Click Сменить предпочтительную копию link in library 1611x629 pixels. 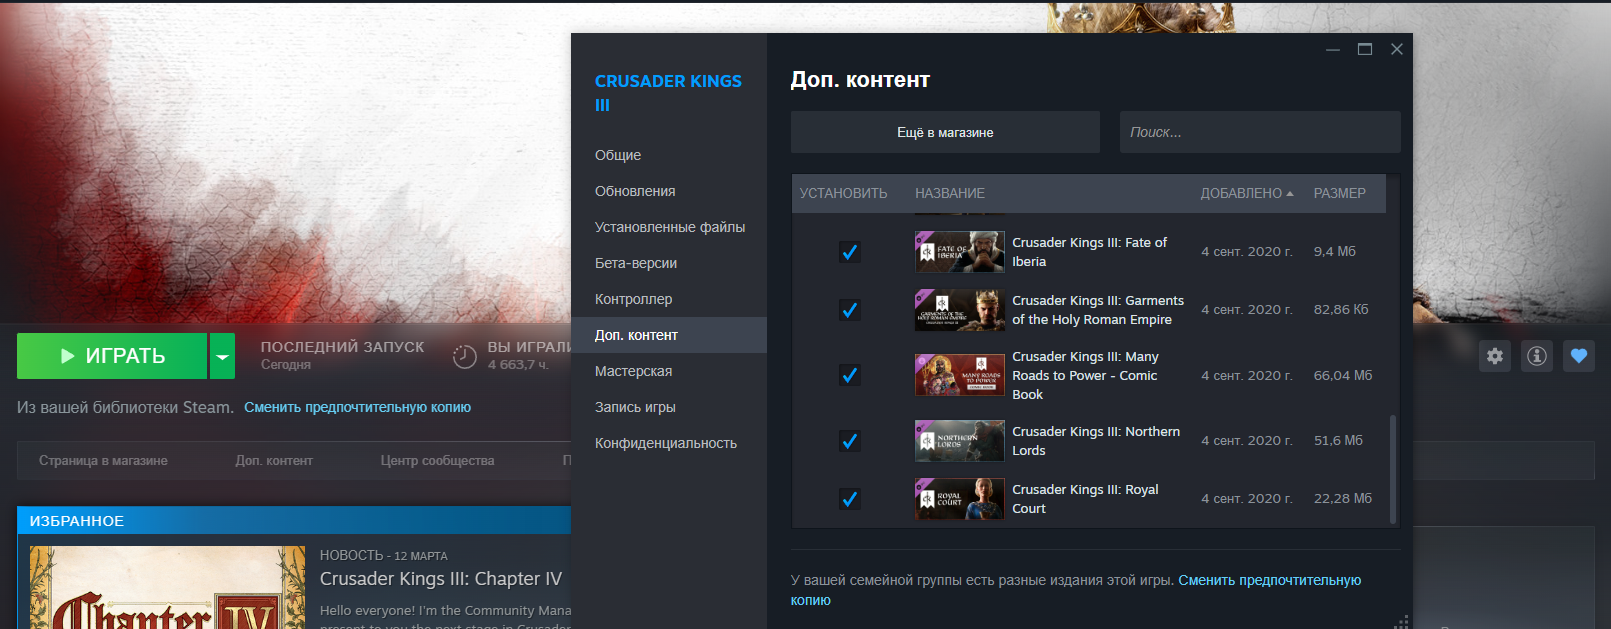[x=357, y=407]
